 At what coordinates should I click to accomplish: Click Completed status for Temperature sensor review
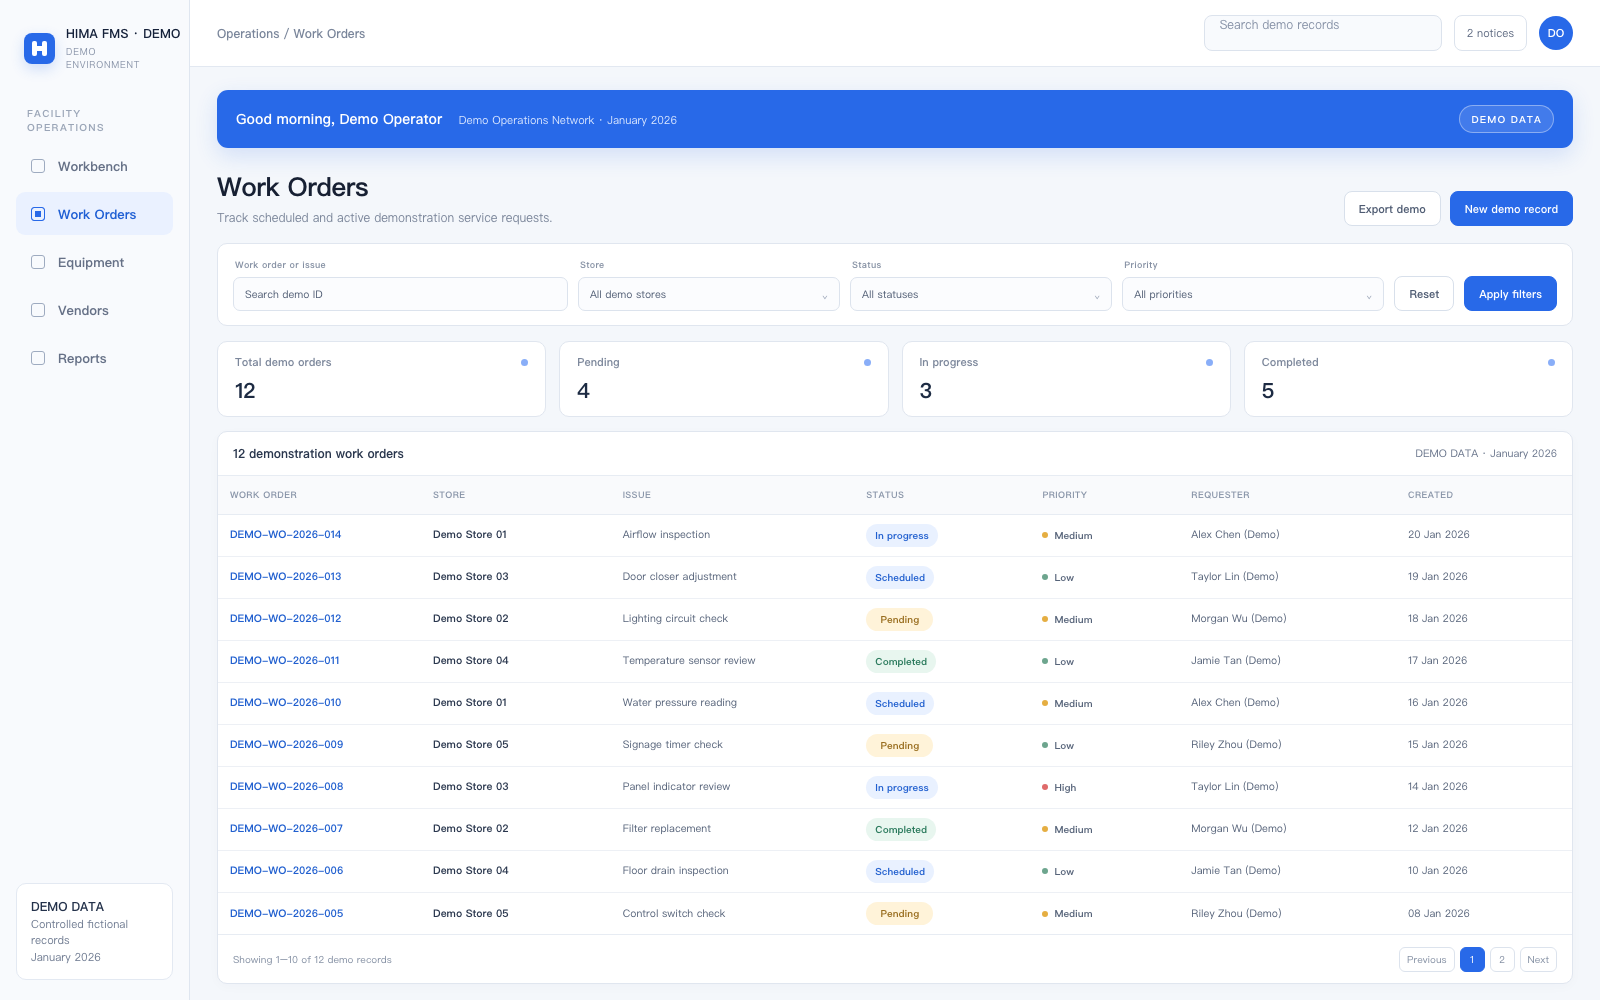901,662
